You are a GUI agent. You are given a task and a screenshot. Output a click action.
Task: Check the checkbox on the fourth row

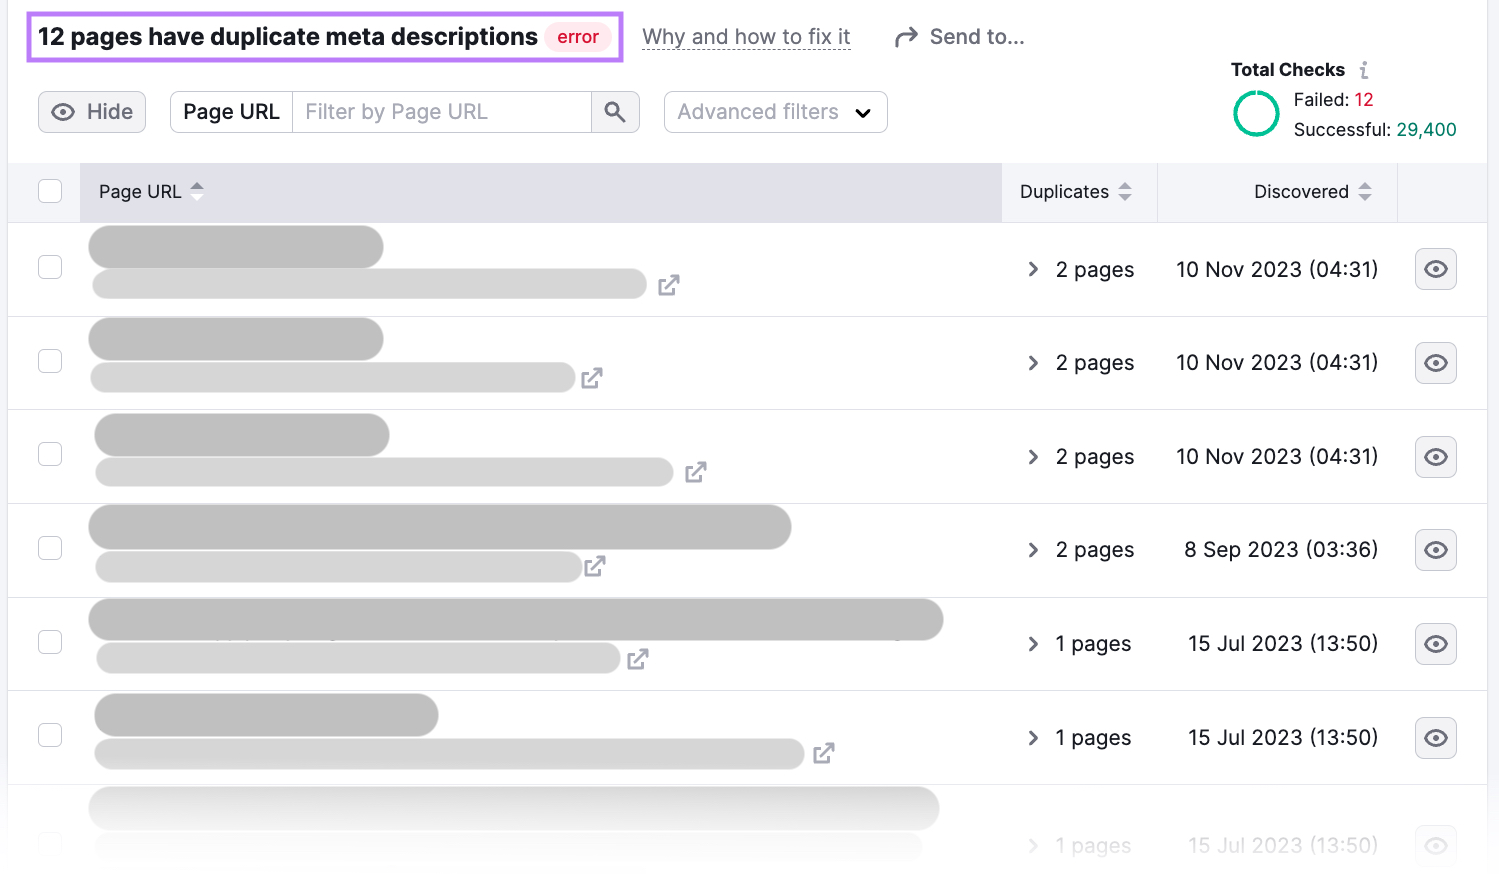pos(49,548)
